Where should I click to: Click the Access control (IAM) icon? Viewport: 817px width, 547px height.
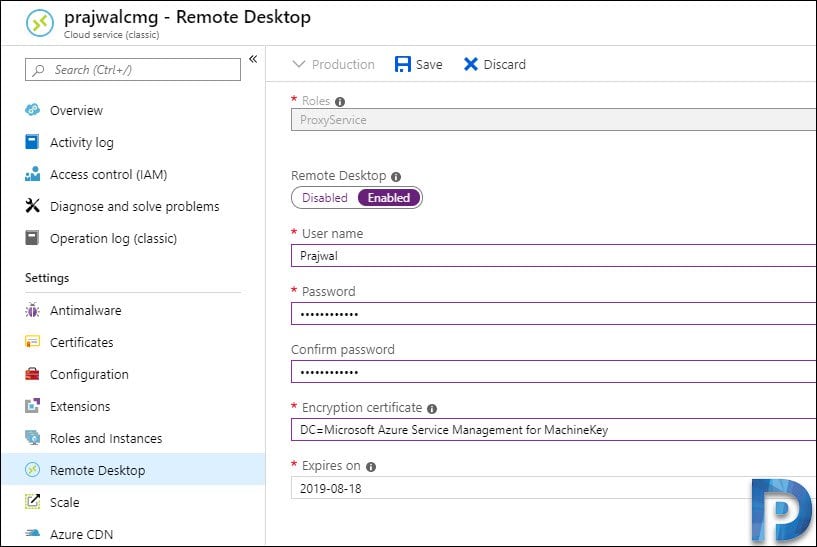click(32, 174)
